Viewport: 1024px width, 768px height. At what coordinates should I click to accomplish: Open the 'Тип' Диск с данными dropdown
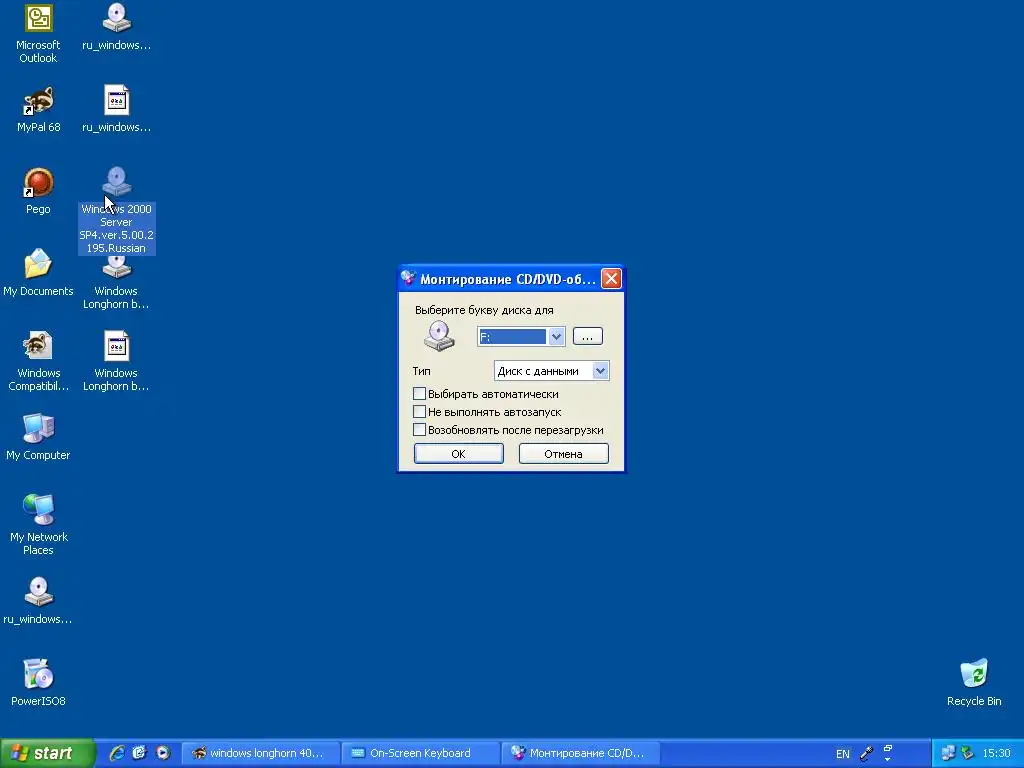click(x=600, y=371)
